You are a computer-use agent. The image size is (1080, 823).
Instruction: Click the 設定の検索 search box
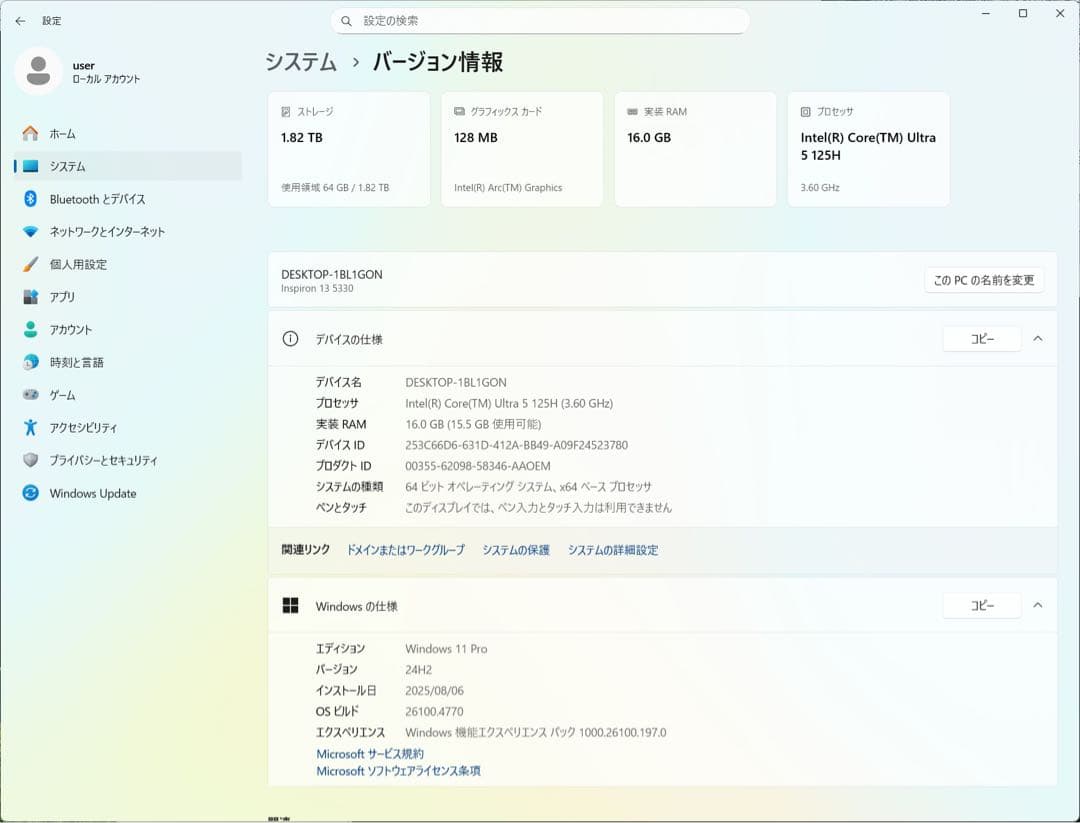pos(540,20)
